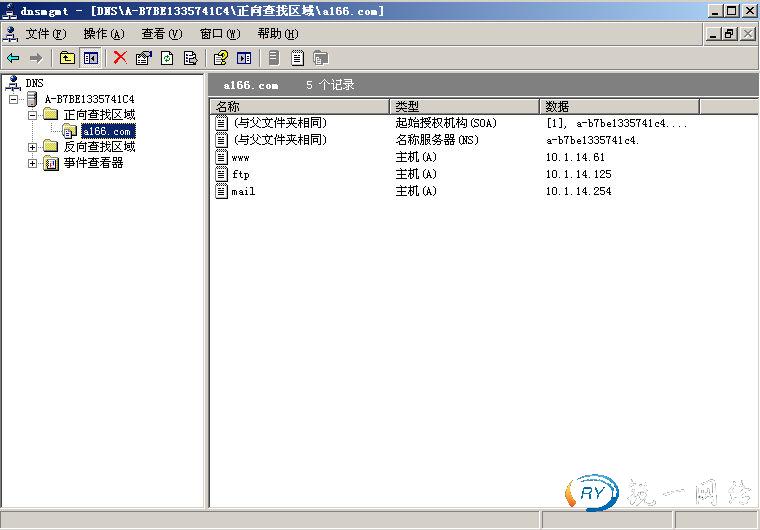The width and height of the screenshot is (760, 530).
Task: Open Help via the question mark icon
Action: 221,58
